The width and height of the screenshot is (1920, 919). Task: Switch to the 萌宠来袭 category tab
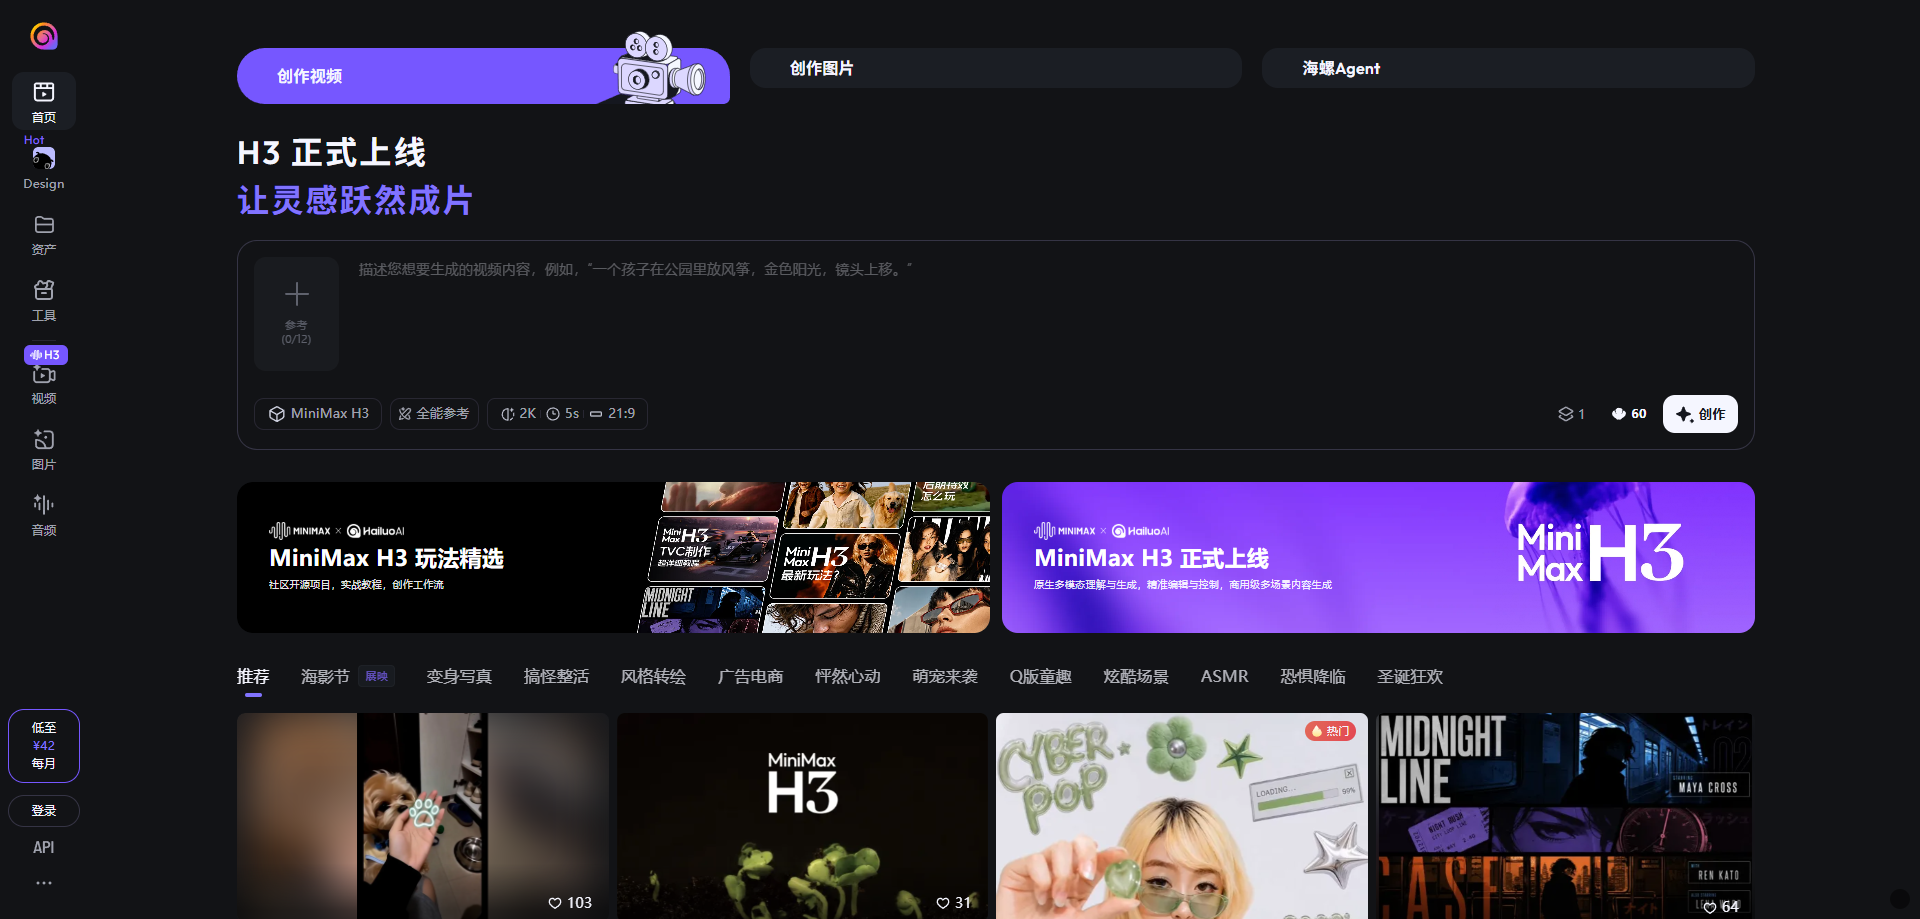945,677
